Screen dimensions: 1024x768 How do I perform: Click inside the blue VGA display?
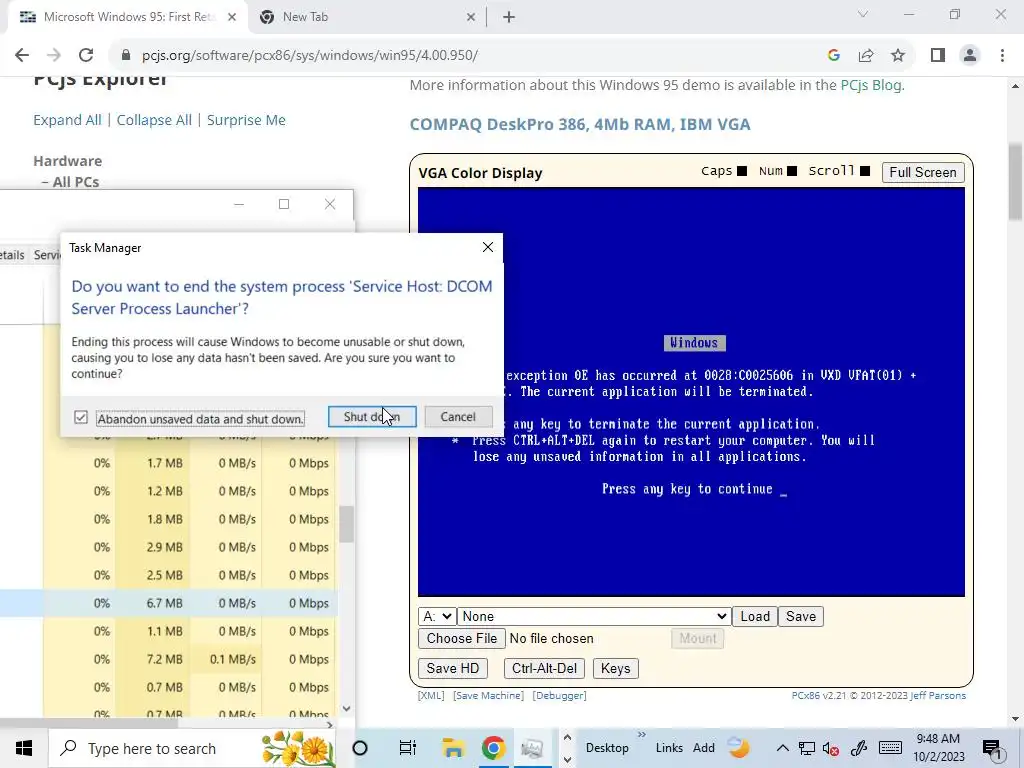point(691,392)
